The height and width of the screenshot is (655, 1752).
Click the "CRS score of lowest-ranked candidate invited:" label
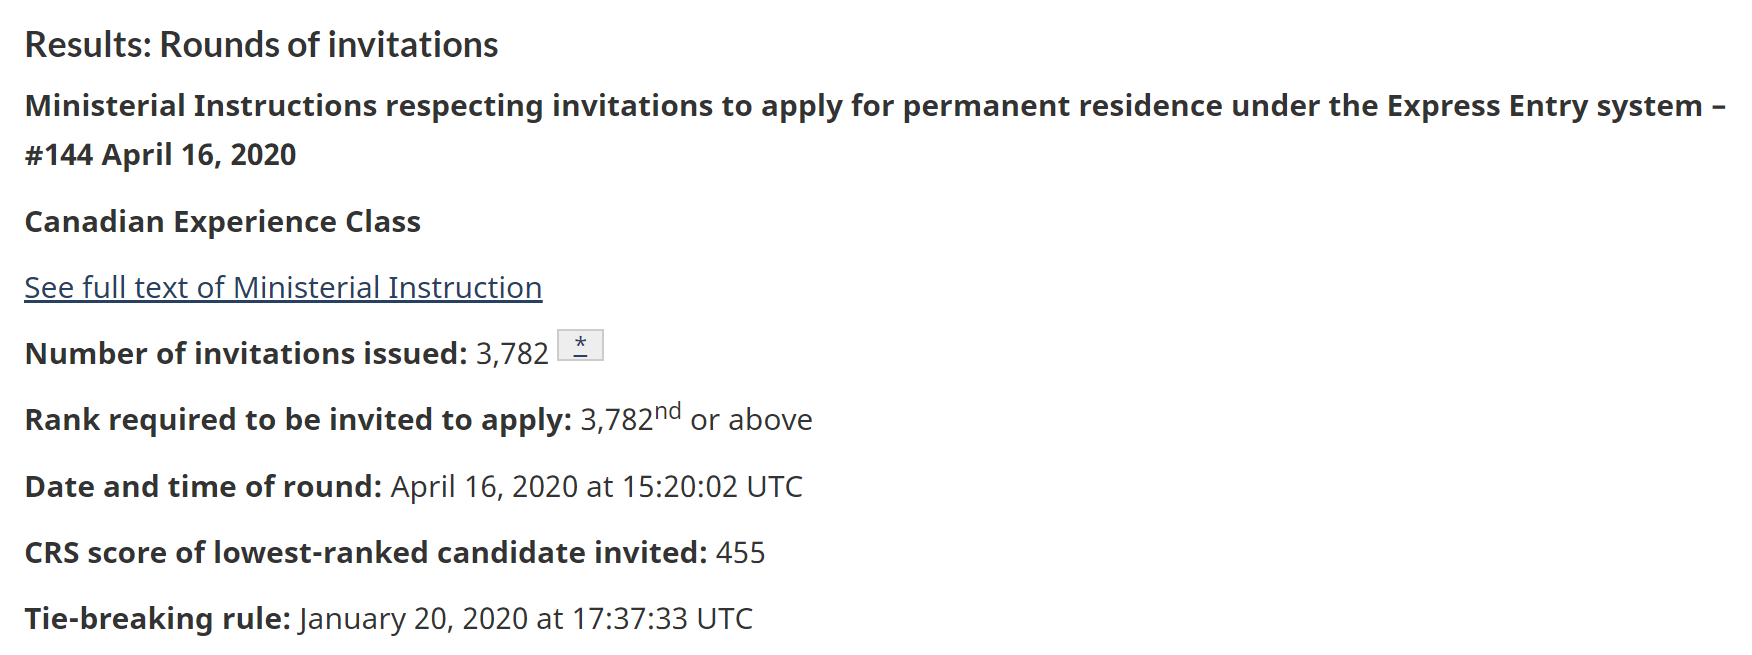(366, 553)
